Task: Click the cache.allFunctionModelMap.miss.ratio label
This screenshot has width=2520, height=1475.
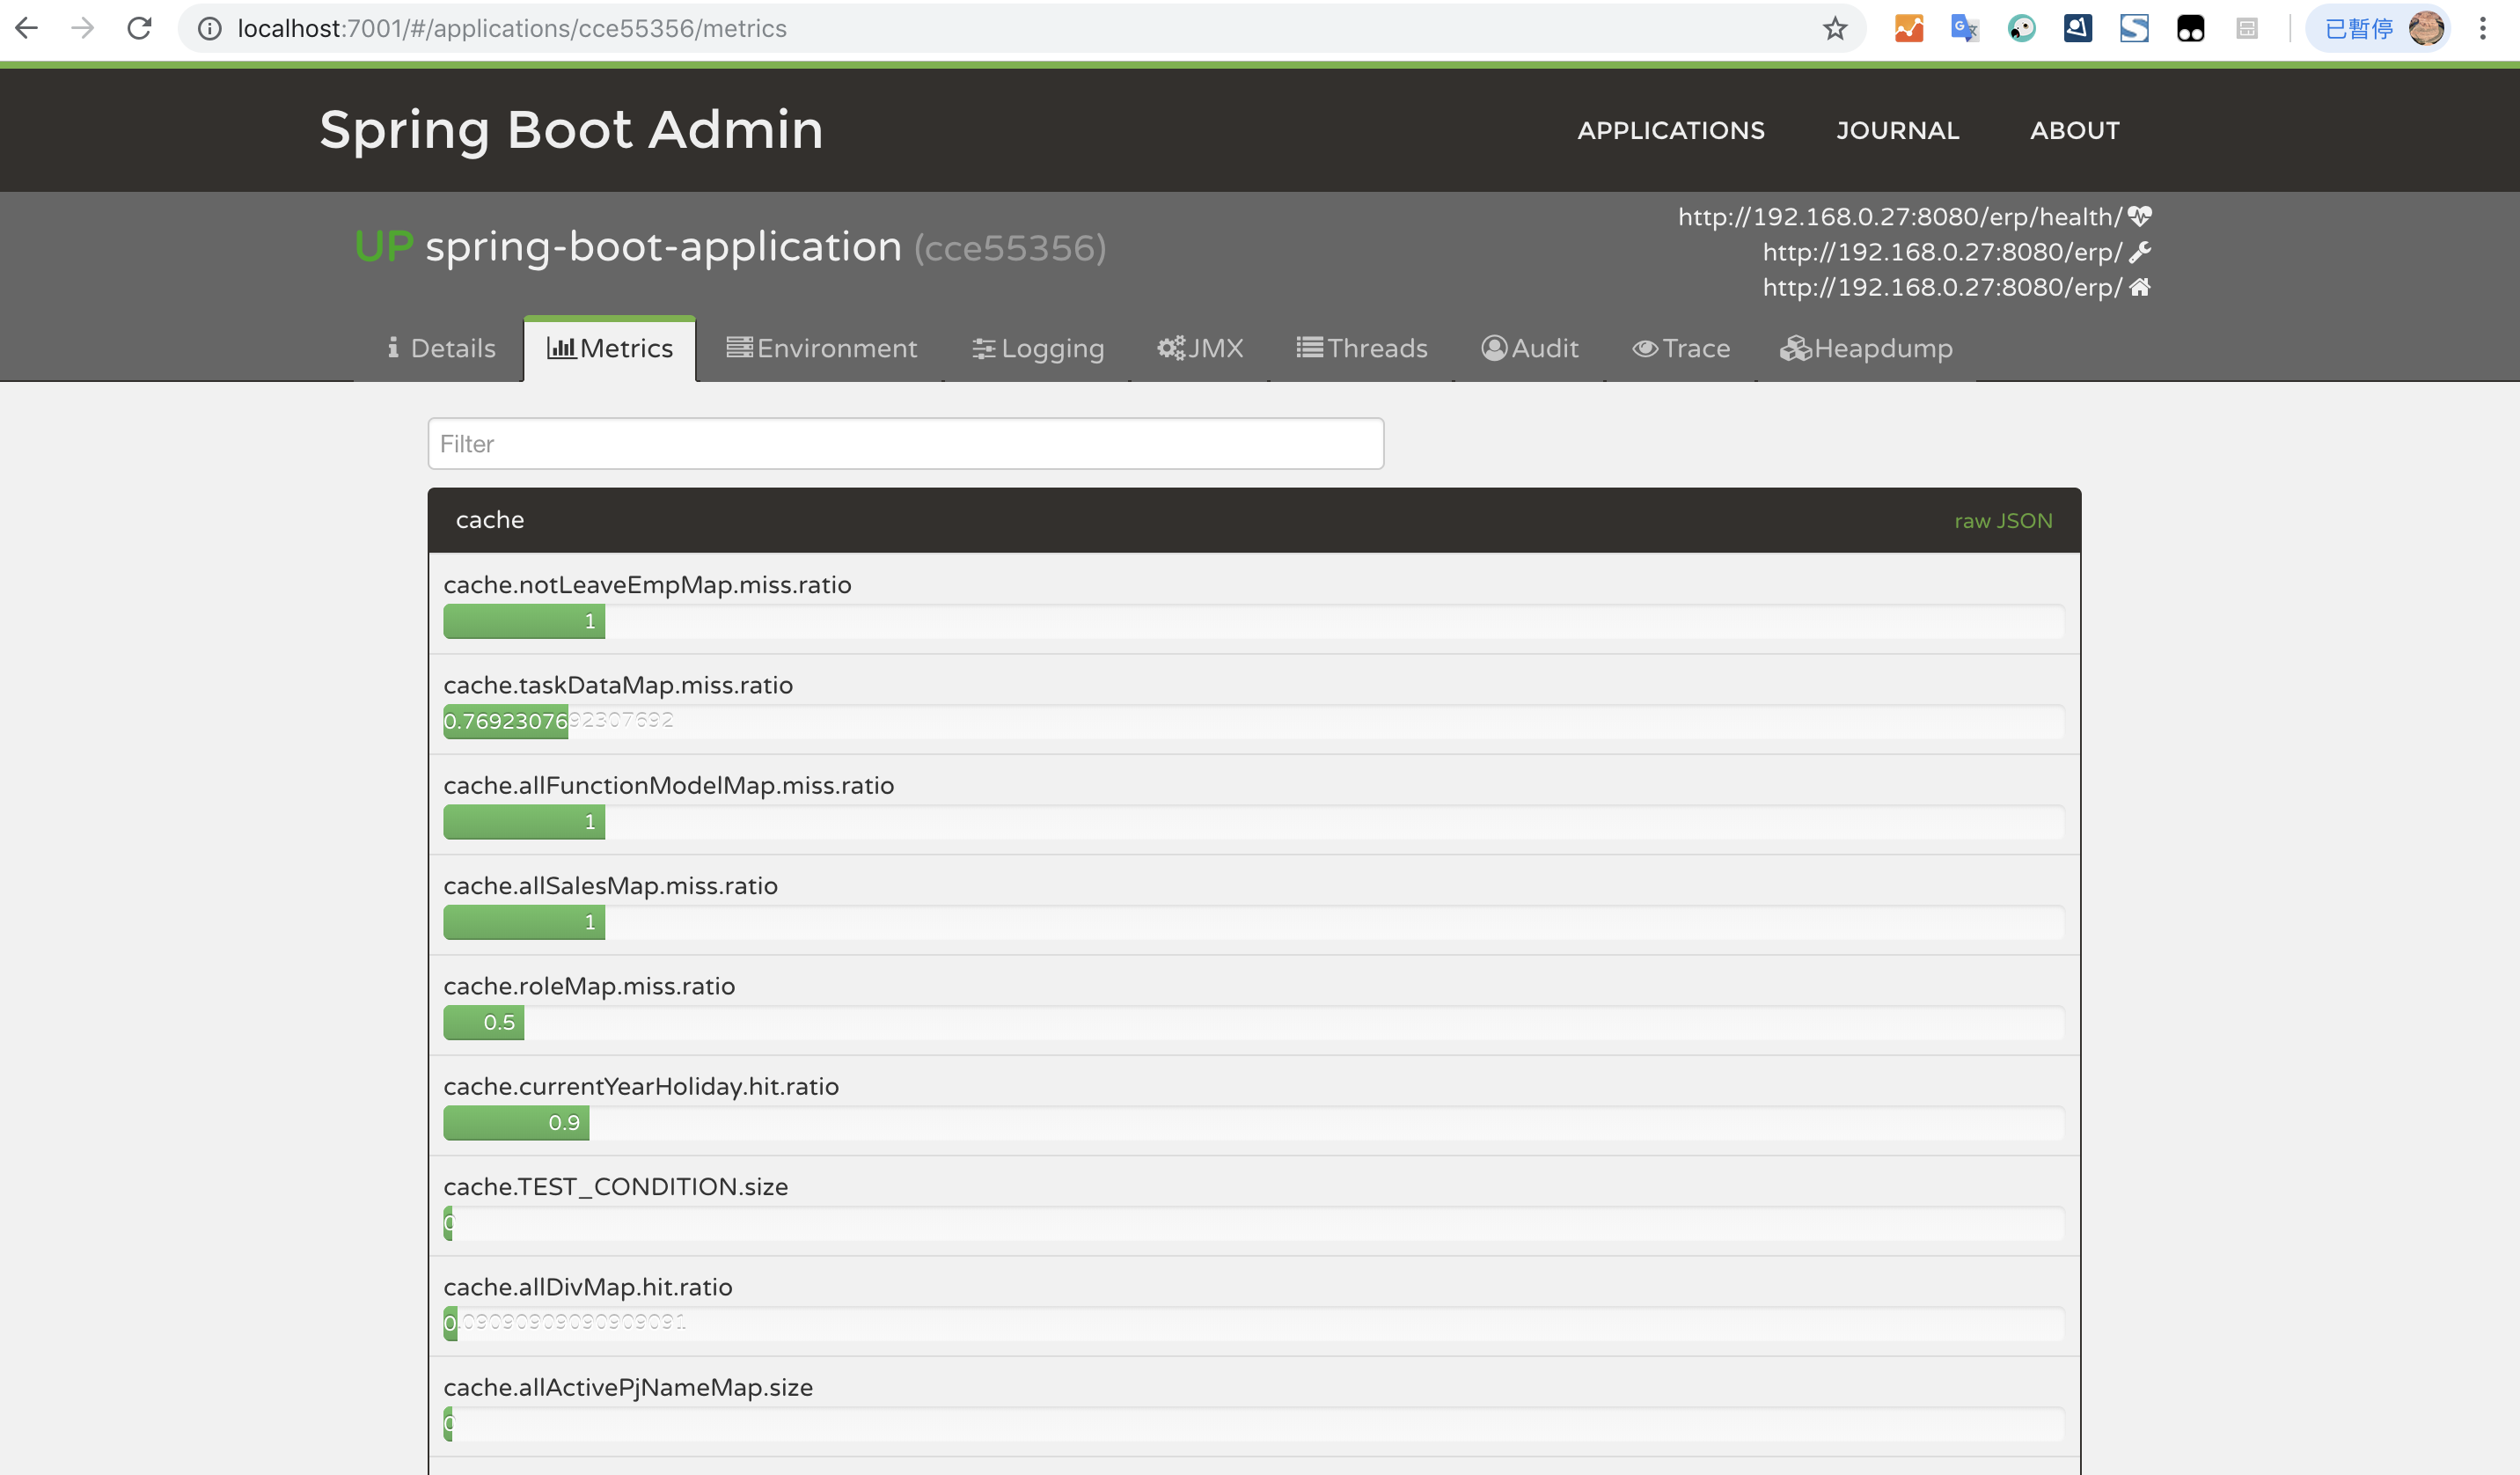Action: (x=669, y=785)
